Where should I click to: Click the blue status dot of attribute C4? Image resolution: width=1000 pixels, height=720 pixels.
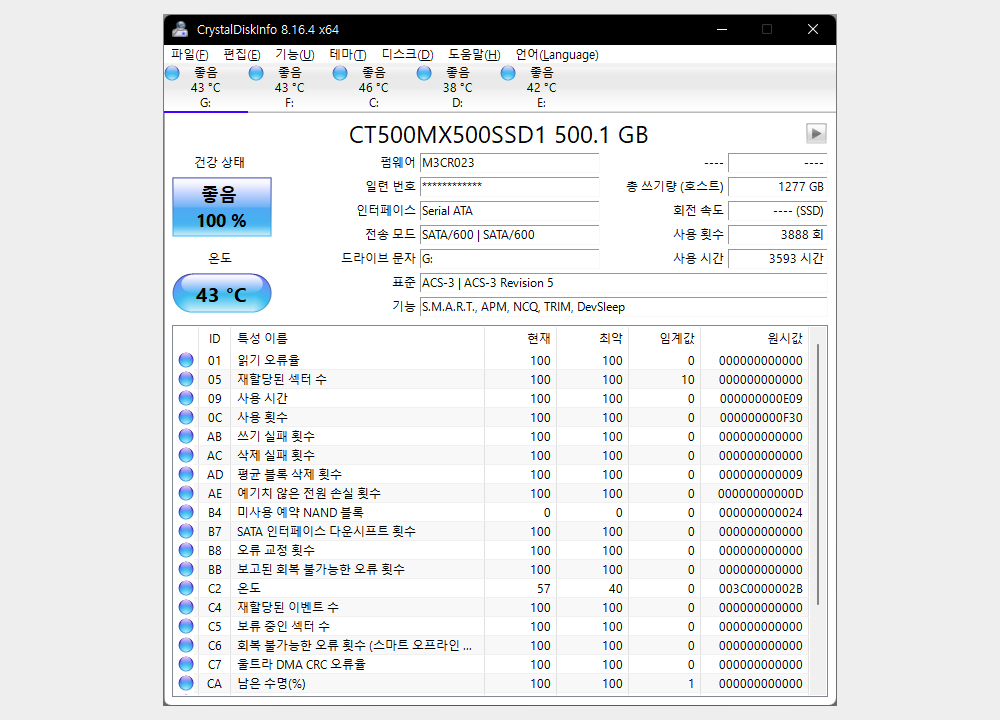[186, 607]
